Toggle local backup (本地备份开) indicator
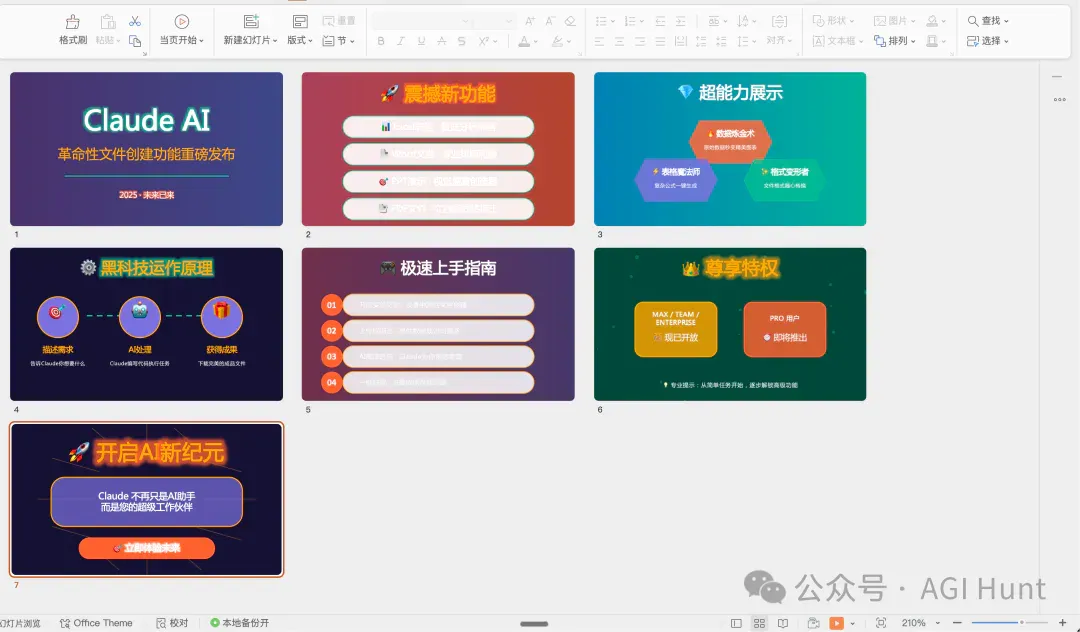The width and height of the screenshot is (1080, 632). (x=240, y=623)
